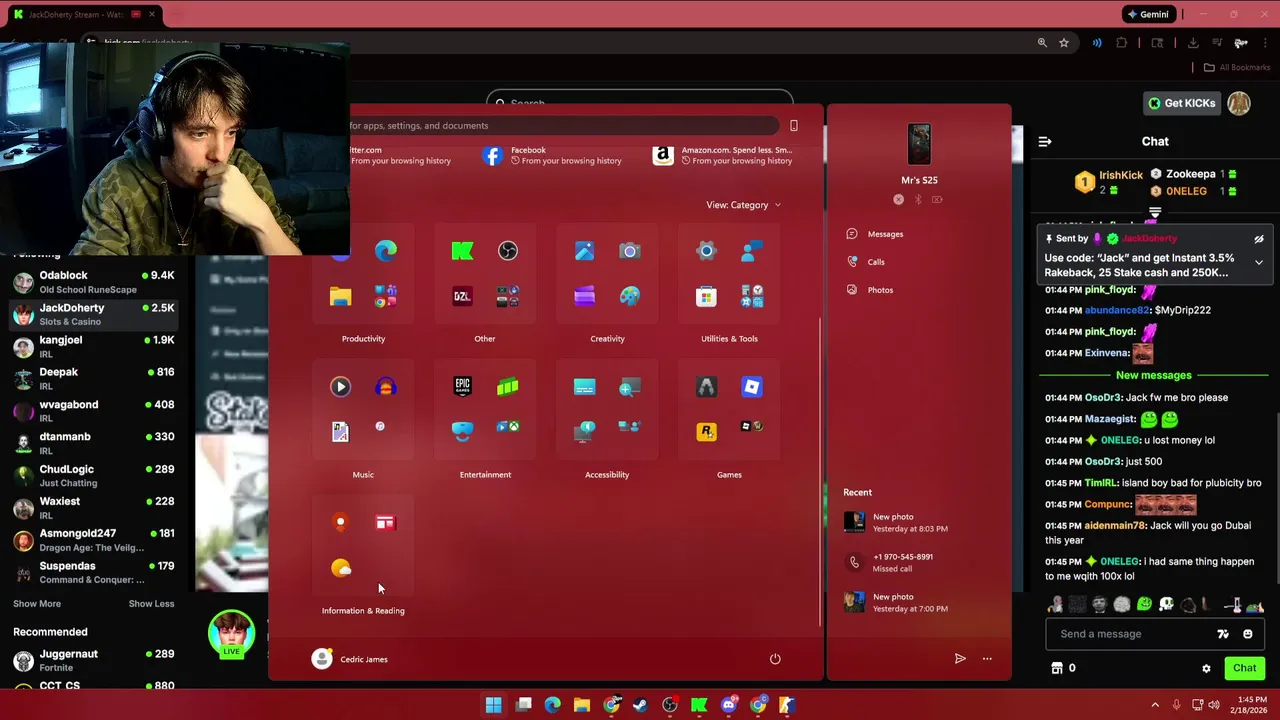Show hidden system tray icons

(1156, 705)
